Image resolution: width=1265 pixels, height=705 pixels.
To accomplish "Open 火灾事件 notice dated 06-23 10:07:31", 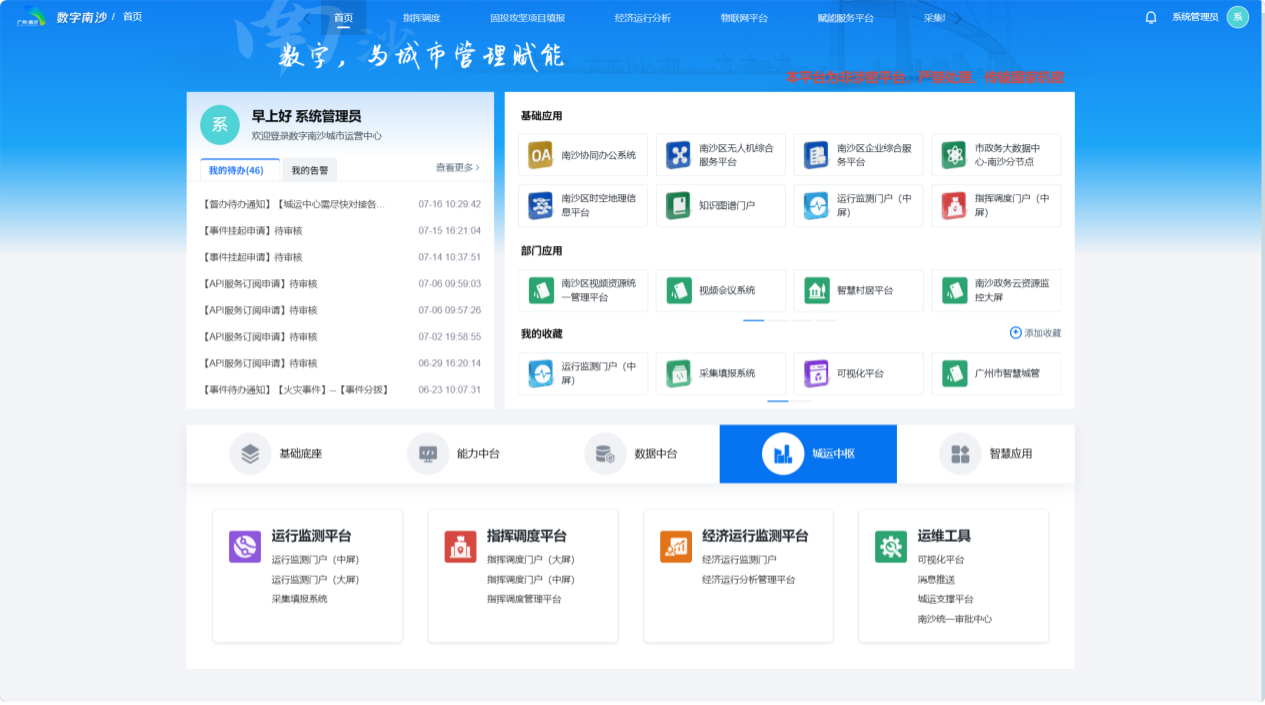I will [x=341, y=390].
